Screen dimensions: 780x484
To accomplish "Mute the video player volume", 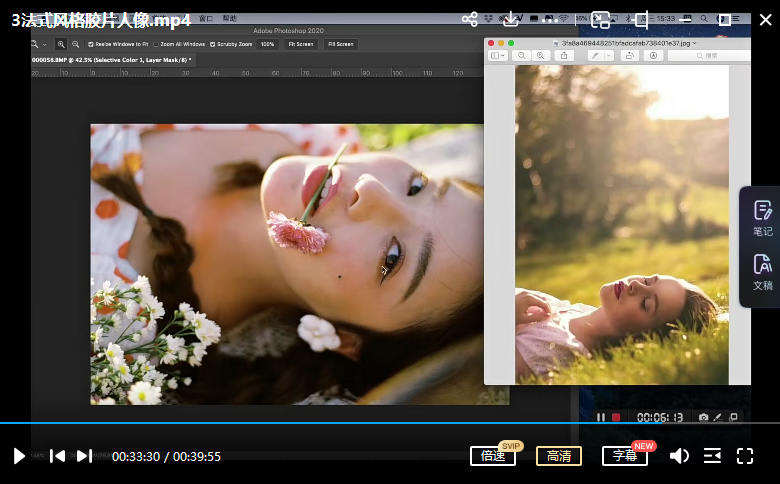I will pyautogui.click(x=679, y=456).
